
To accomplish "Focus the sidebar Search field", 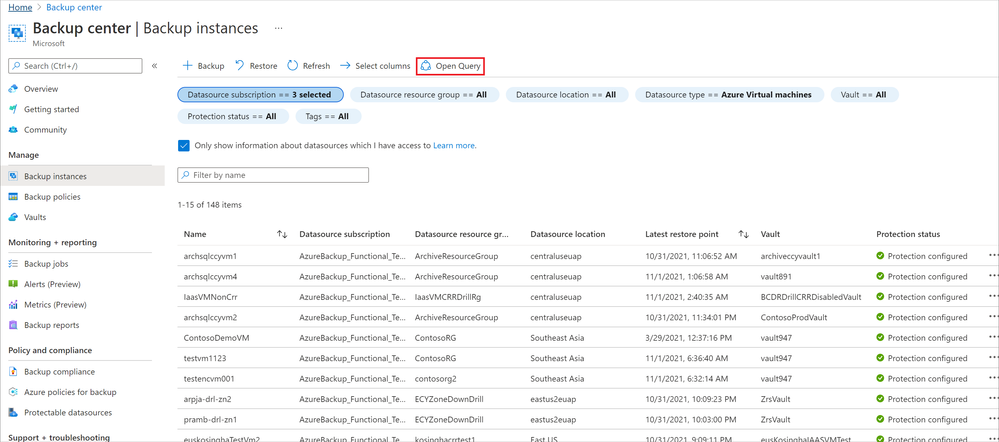I will (x=75, y=66).
